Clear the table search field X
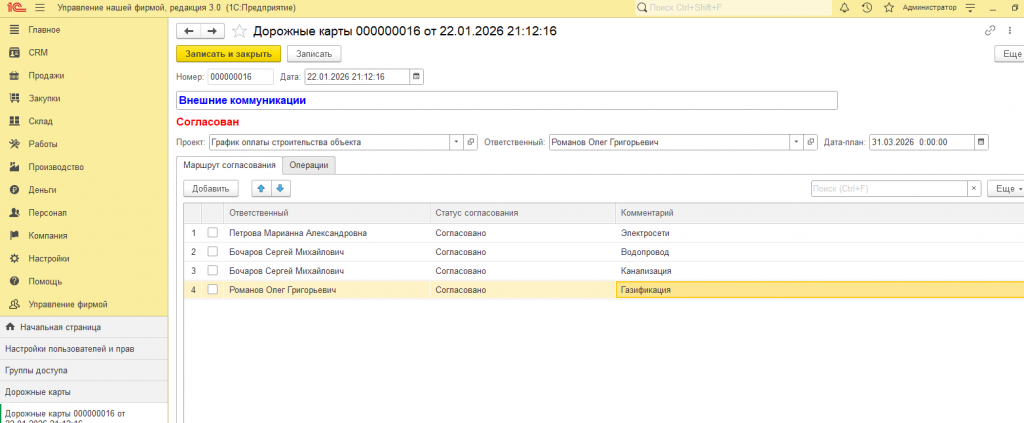Image resolution: width=1024 pixels, height=423 pixels. coord(974,189)
